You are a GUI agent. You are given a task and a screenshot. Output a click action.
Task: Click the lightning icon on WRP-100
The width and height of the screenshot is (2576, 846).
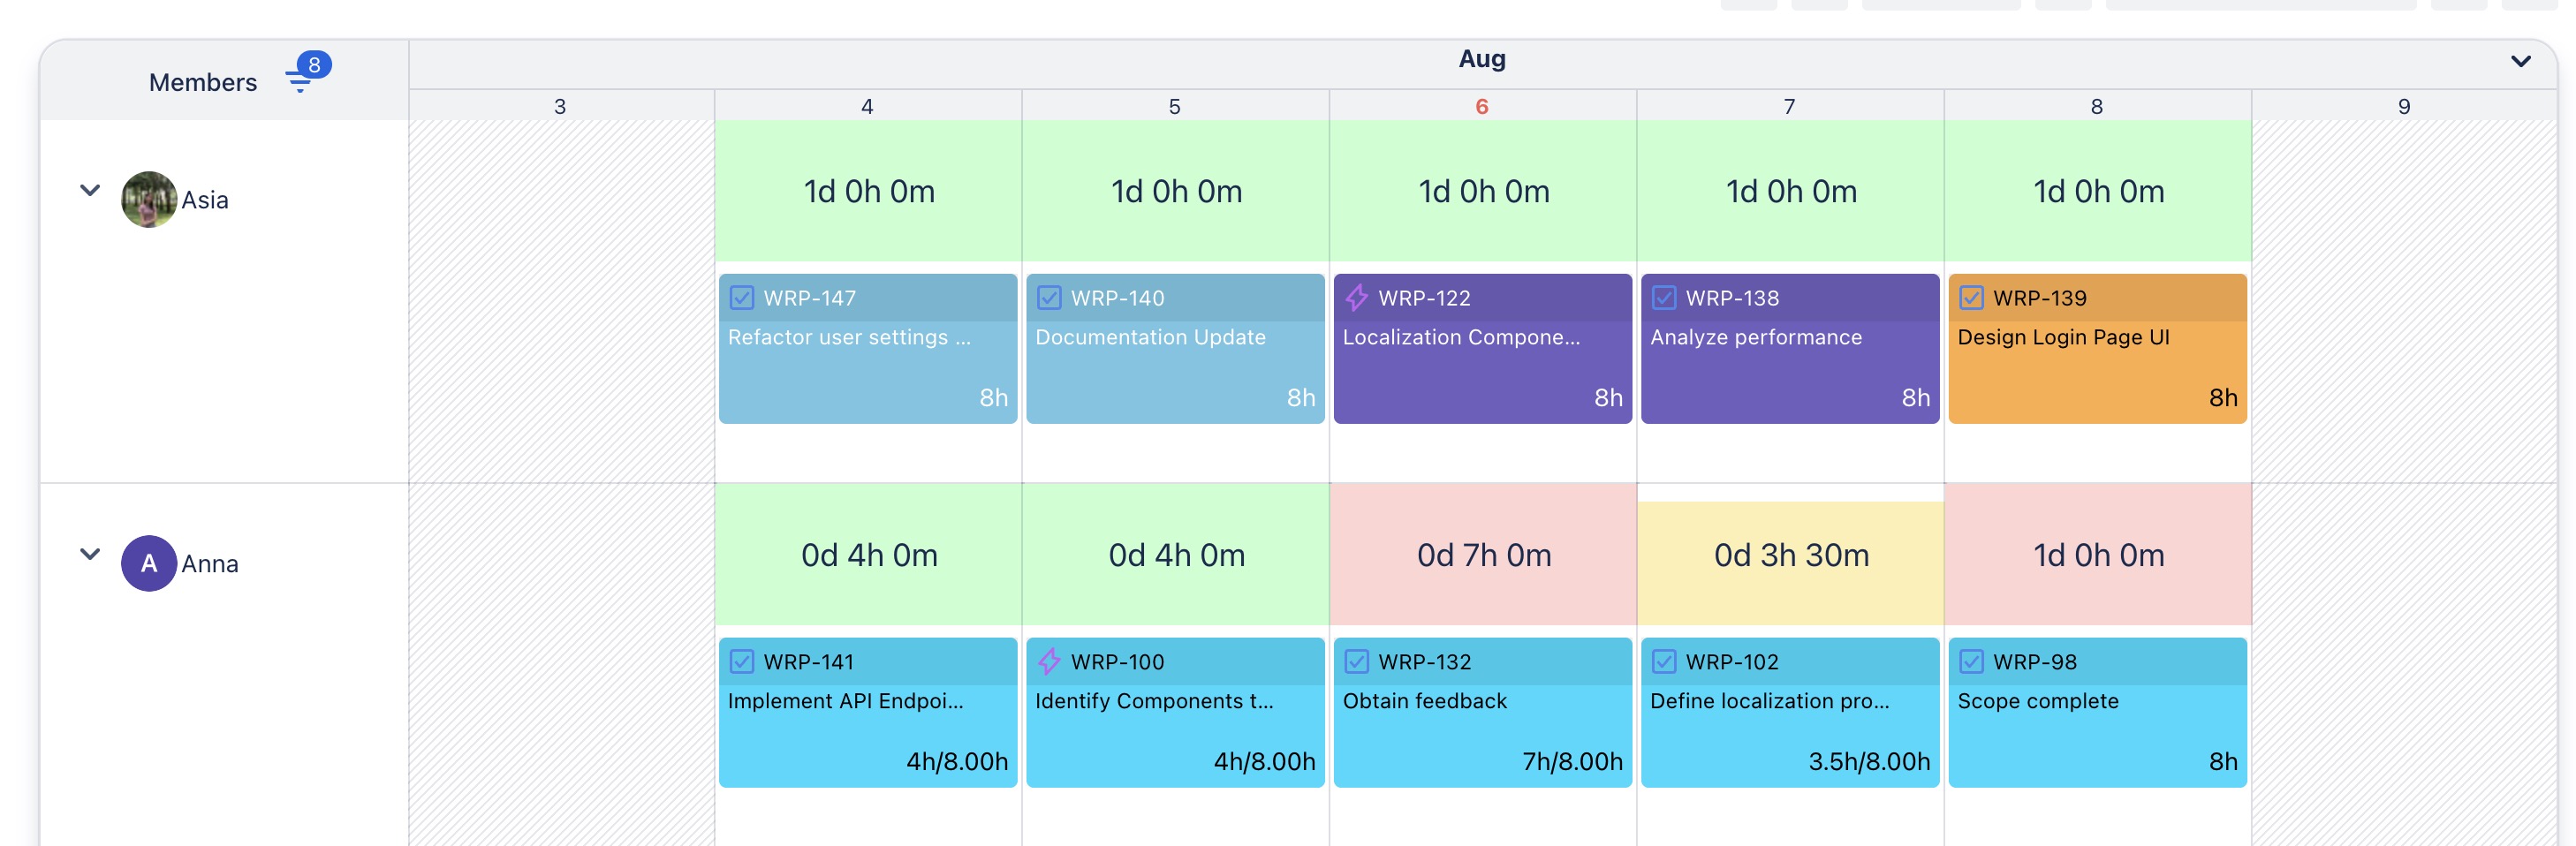tap(1049, 661)
